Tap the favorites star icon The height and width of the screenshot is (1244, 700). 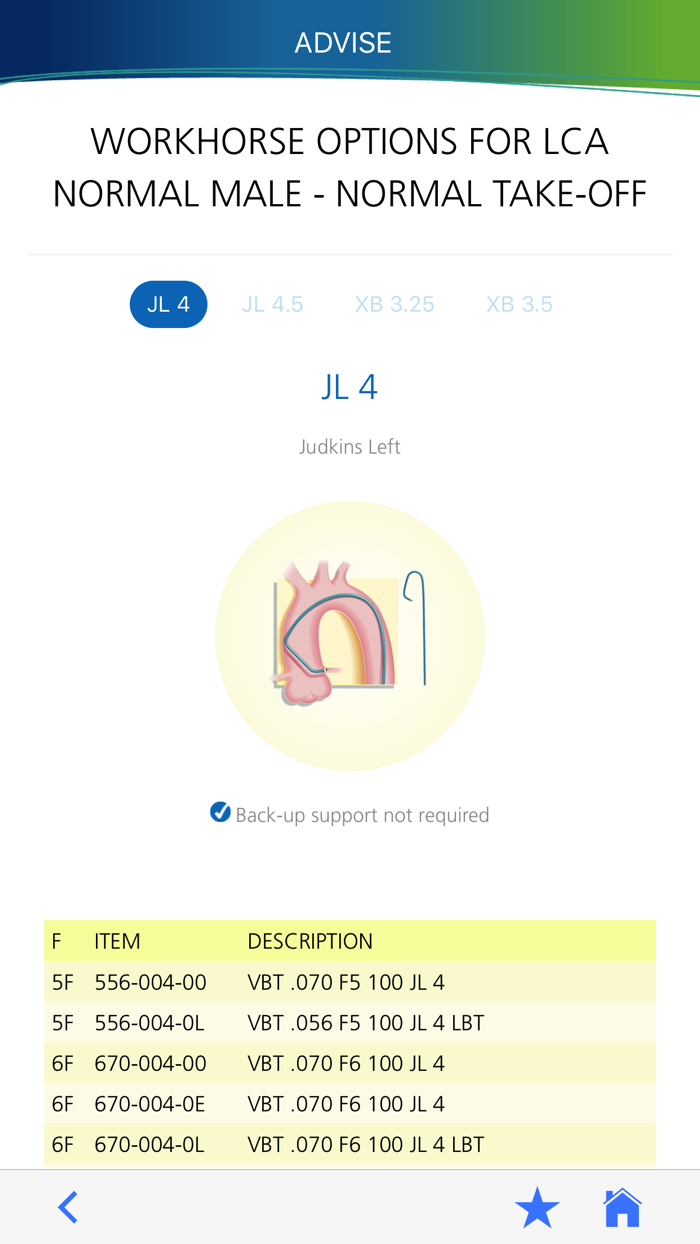click(537, 1208)
